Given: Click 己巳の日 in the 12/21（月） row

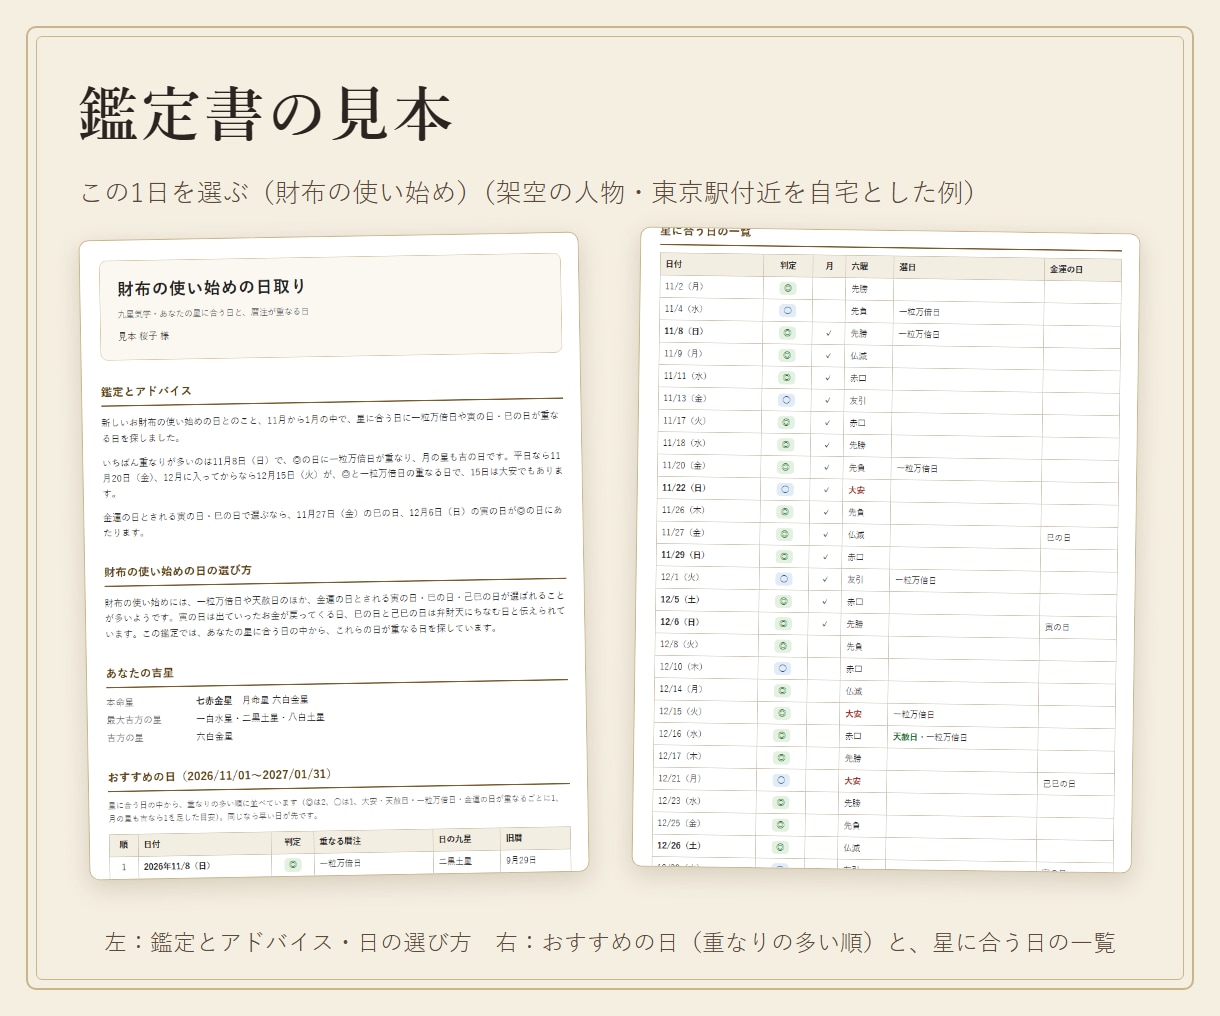Looking at the screenshot, I should 1059,784.
